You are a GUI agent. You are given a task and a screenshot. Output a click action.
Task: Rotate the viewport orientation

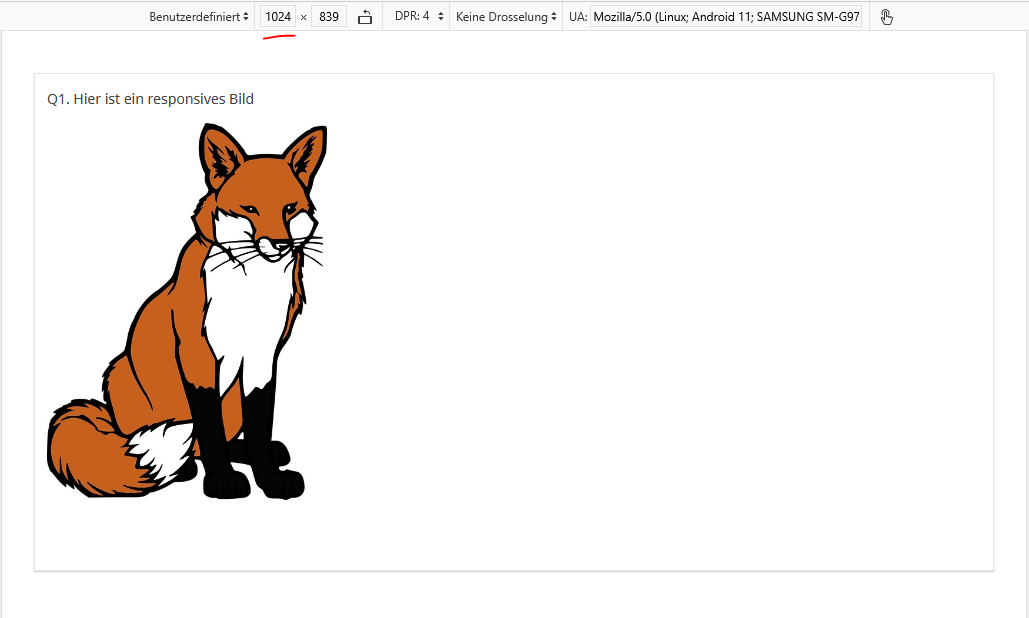tap(365, 17)
